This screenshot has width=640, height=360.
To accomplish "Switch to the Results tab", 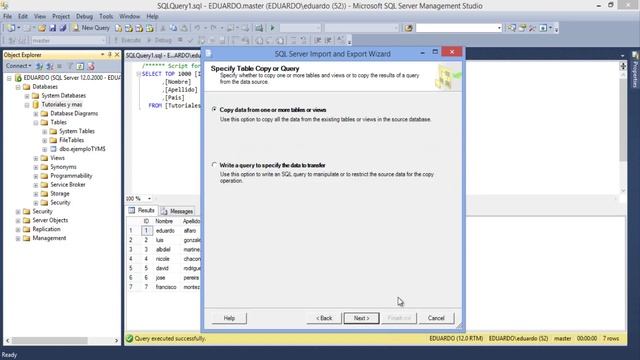I will [142, 211].
